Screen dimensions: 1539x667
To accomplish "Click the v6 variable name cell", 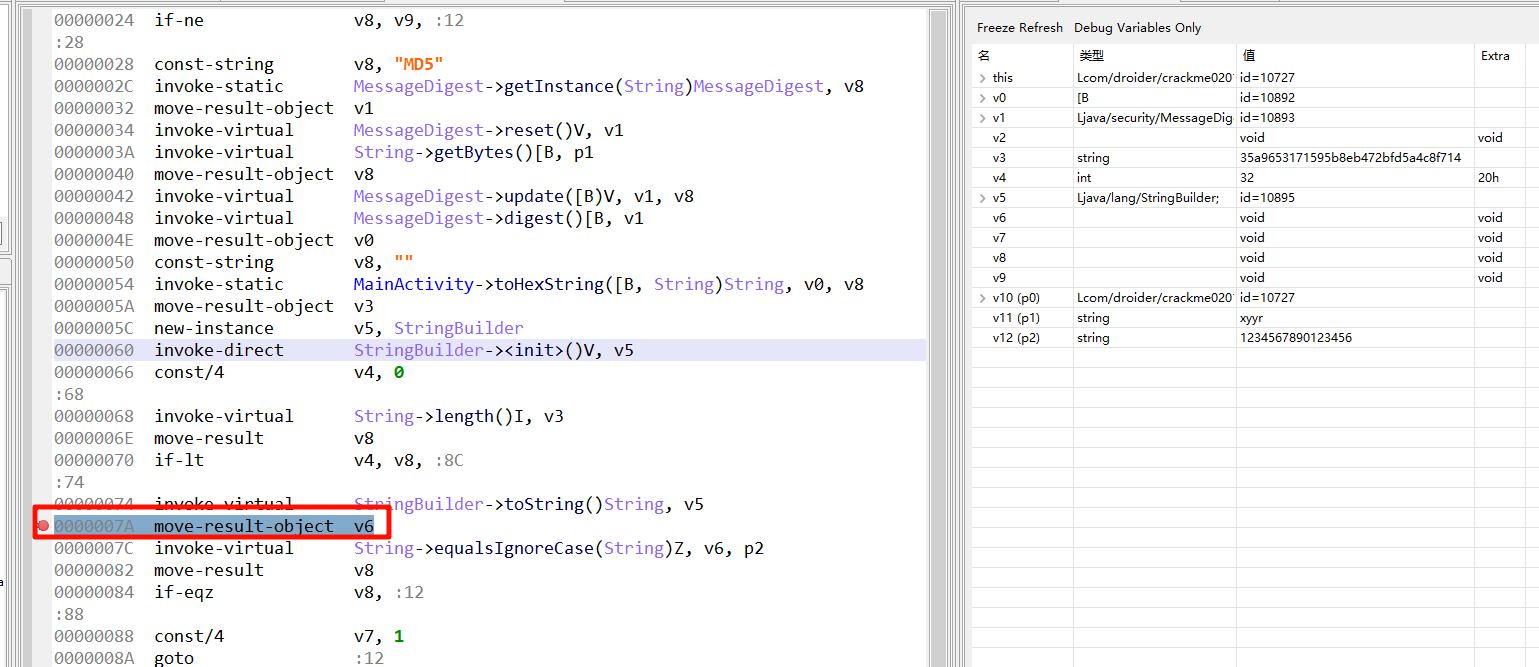I will pyautogui.click(x=1022, y=217).
